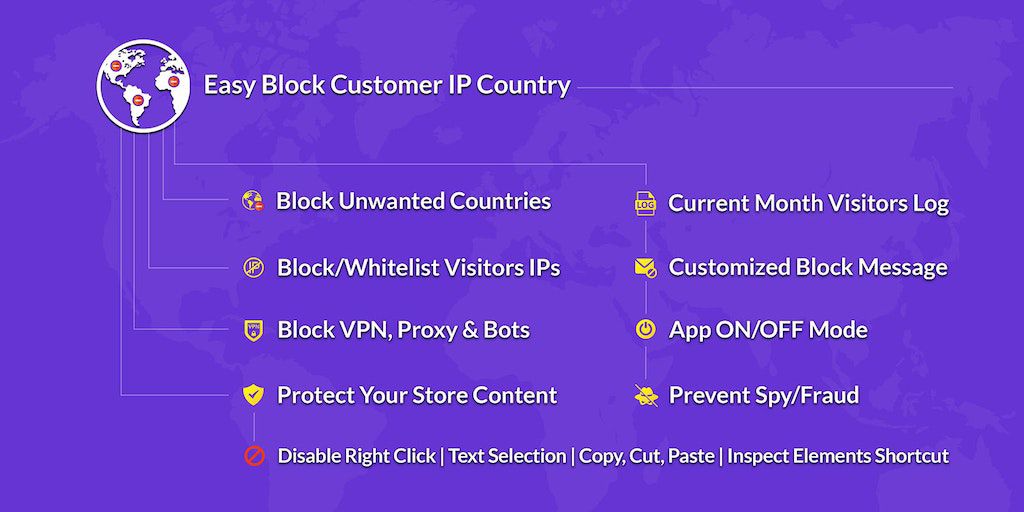Click the yellow checkmark shield icon
The image size is (1024, 512).
pyautogui.click(x=253, y=395)
